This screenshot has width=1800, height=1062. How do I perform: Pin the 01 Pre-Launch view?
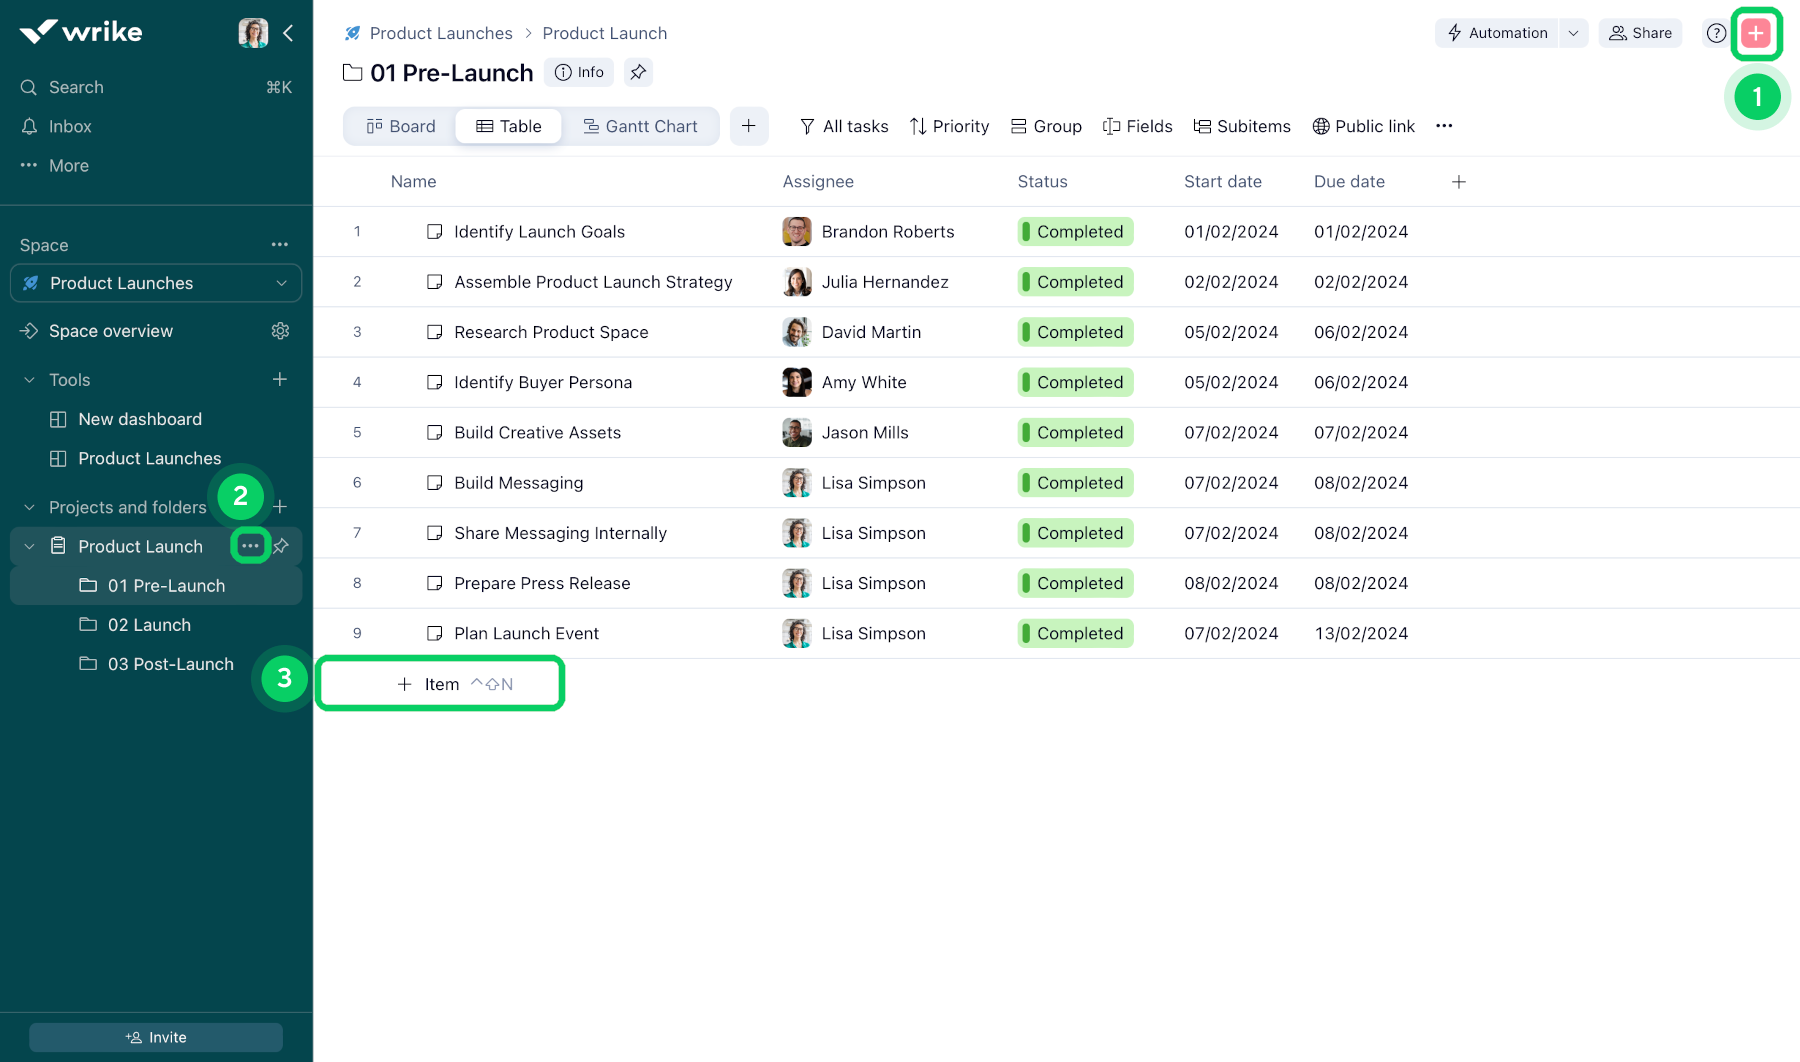point(638,72)
